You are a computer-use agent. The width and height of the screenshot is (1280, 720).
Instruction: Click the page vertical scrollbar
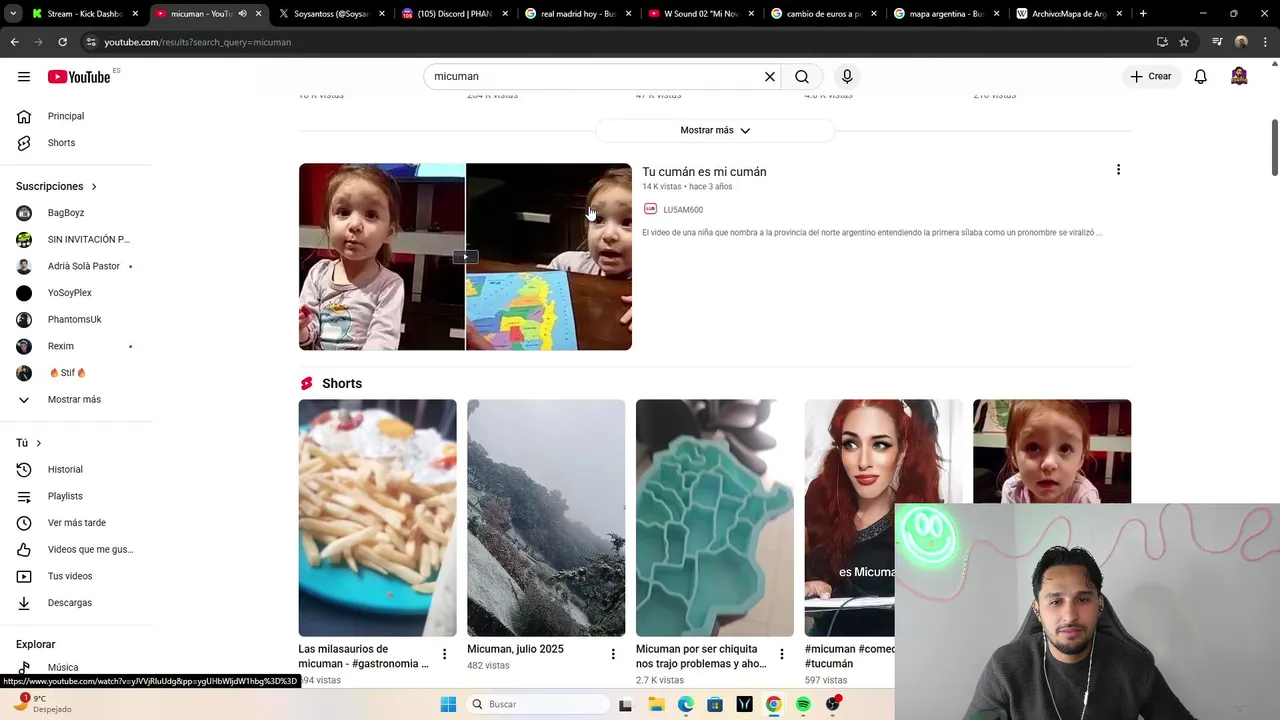coord(1274,147)
